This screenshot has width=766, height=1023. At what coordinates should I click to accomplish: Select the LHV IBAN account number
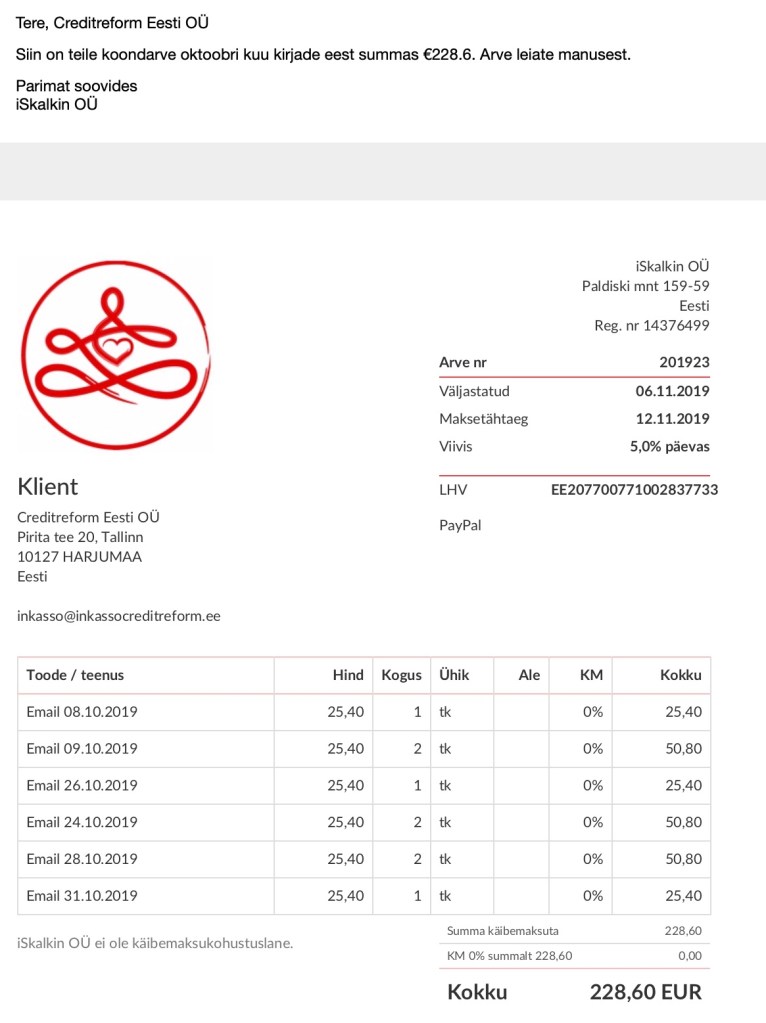[634, 490]
